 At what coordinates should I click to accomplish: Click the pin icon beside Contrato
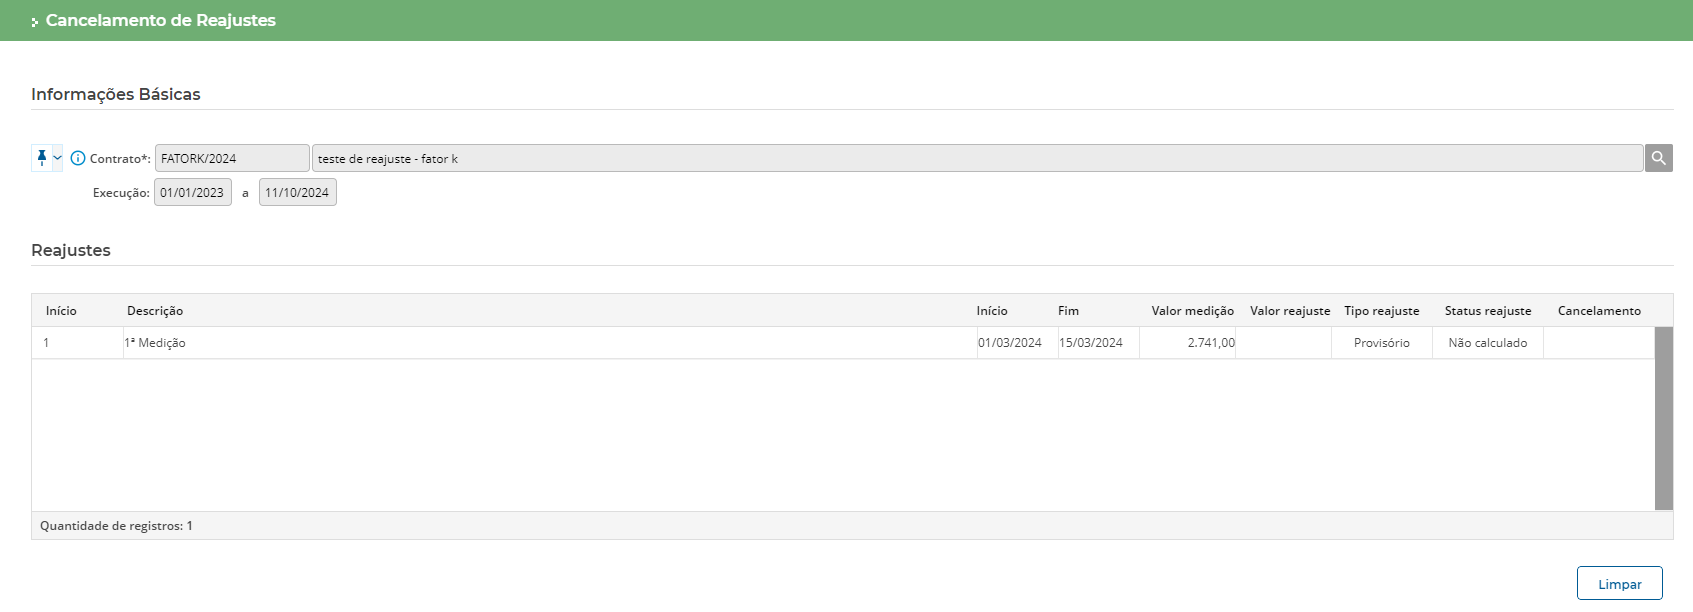coord(41,158)
